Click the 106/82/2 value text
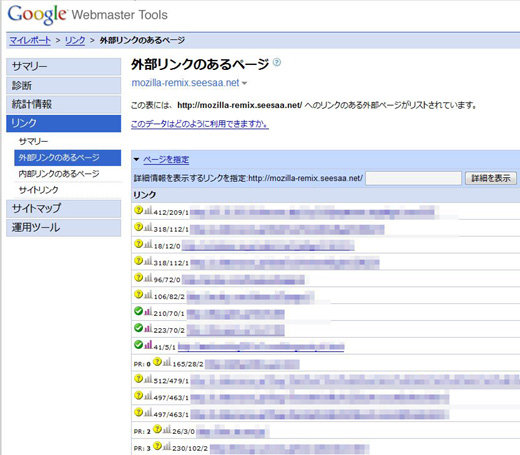Image resolution: width=520 pixels, height=455 pixels. click(x=169, y=297)
